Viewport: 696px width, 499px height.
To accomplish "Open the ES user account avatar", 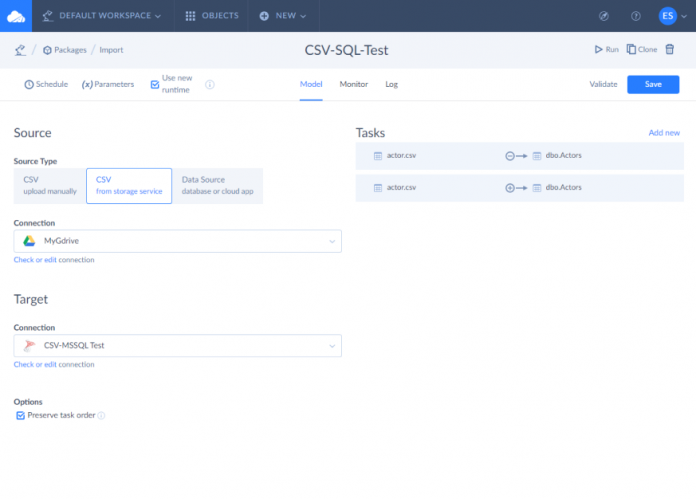I will pos(668,16).
